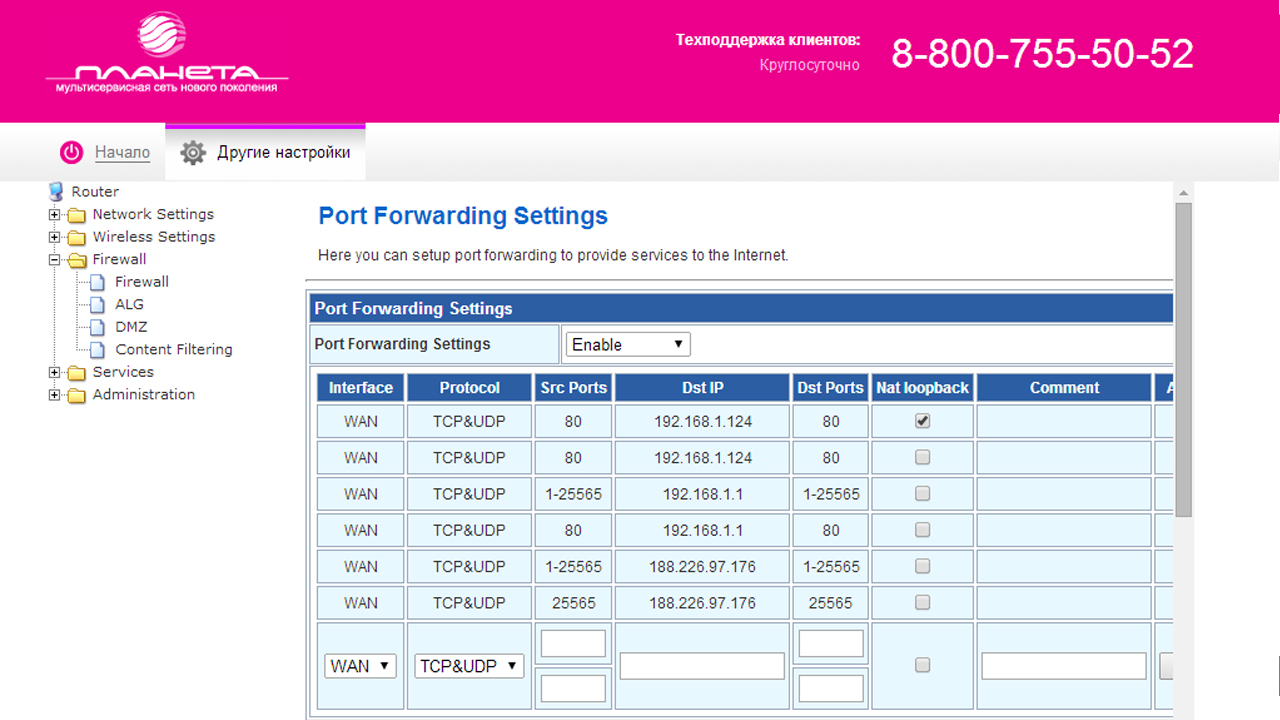Uncheck Nat loopback for first 192.168.1.124 row
The width and height of the screenshot is (1280, 720).
pos(922,421)
